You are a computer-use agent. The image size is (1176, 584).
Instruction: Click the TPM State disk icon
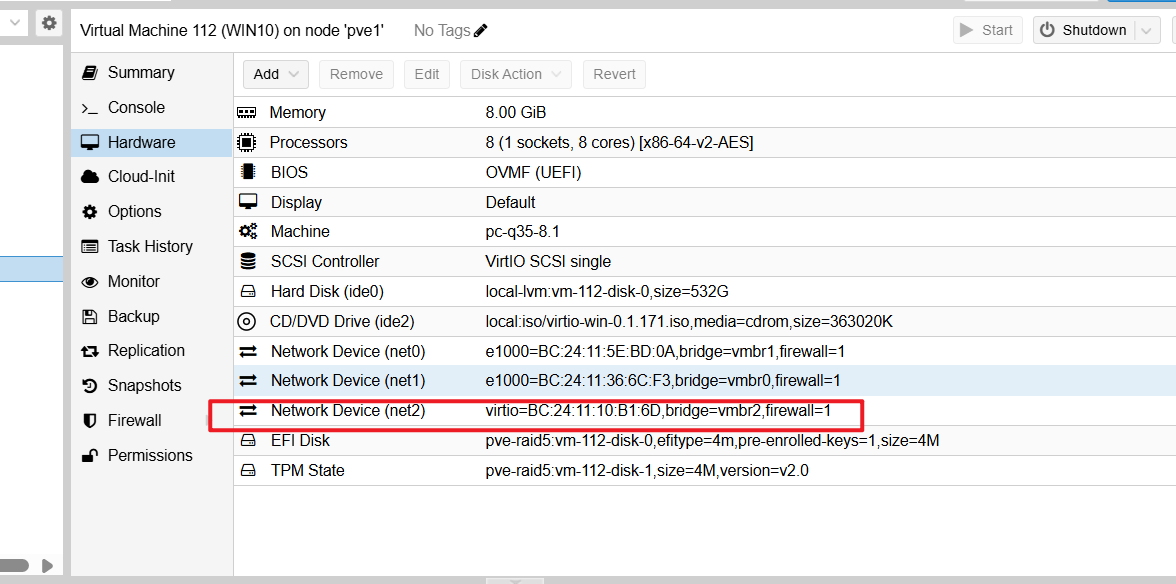click(x=247, y=471)
